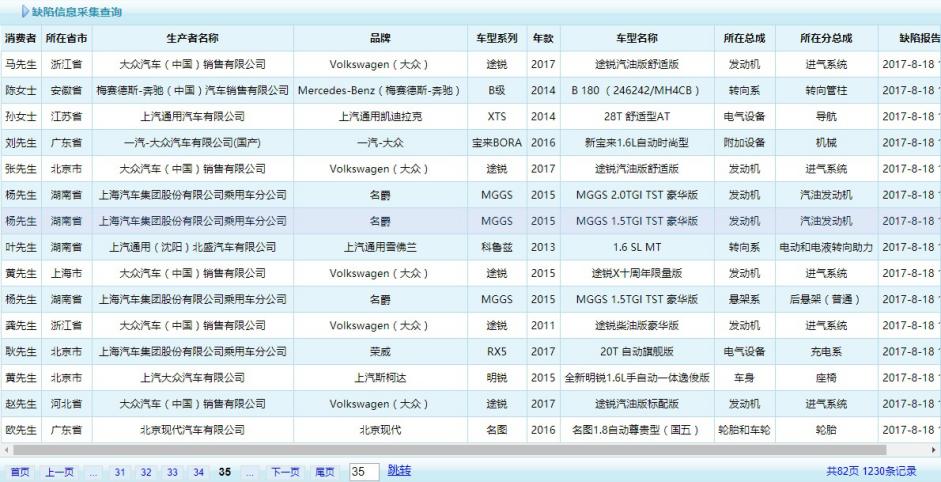This screenshot has width=941, height=482.
Task: Click the 电动和电液转向助力 cell
Action: pos(826,247)
